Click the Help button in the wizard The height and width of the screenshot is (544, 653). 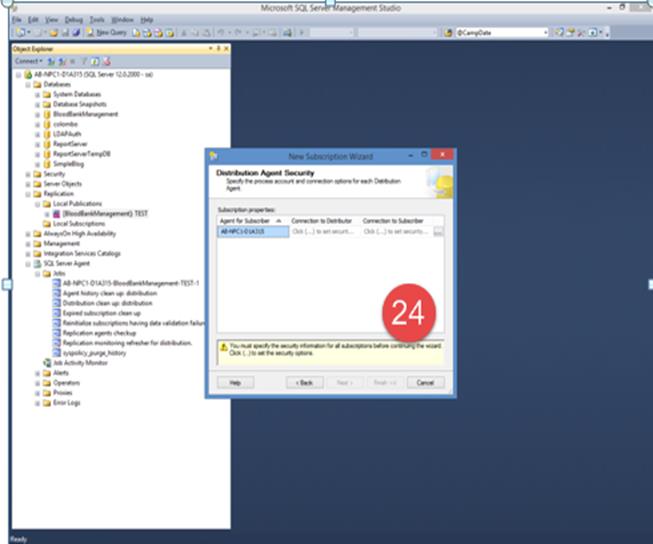235,382
